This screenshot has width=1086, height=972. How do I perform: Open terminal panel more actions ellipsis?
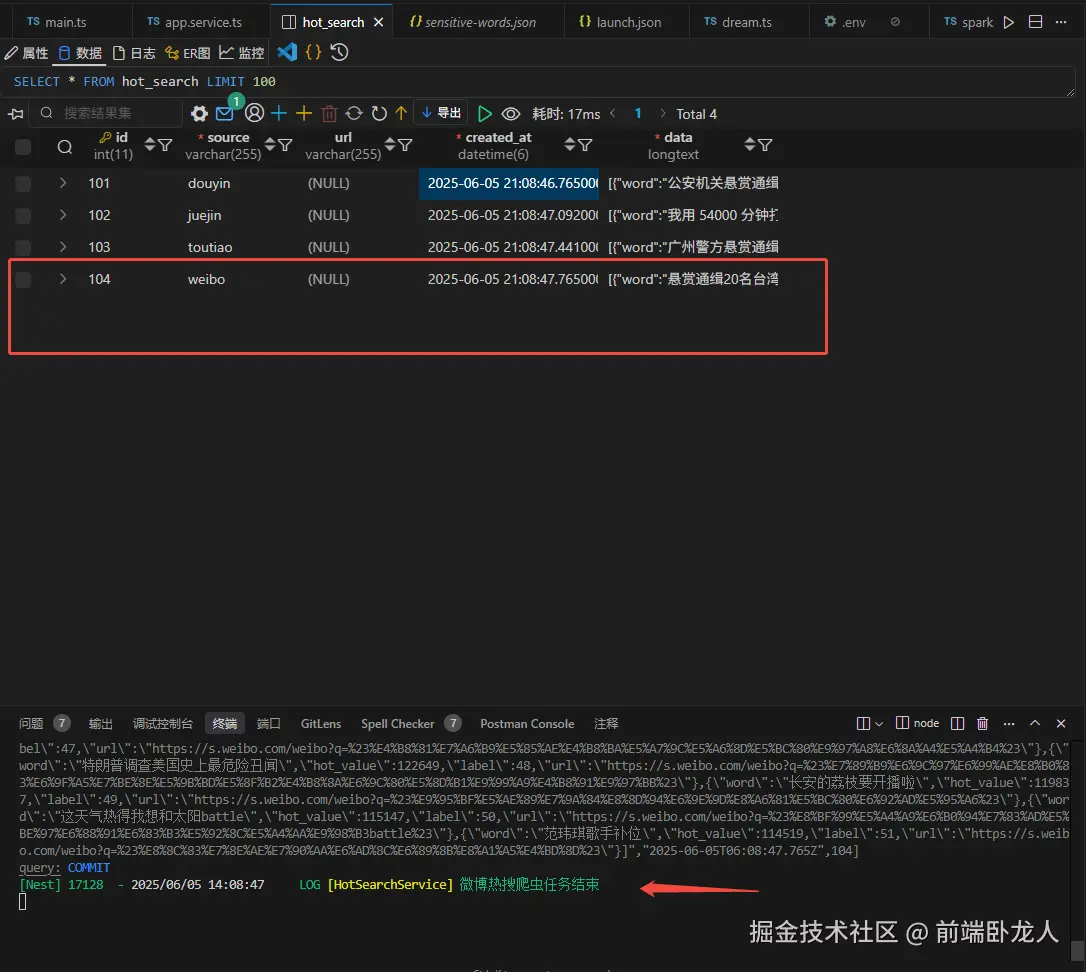(1009, 723)
